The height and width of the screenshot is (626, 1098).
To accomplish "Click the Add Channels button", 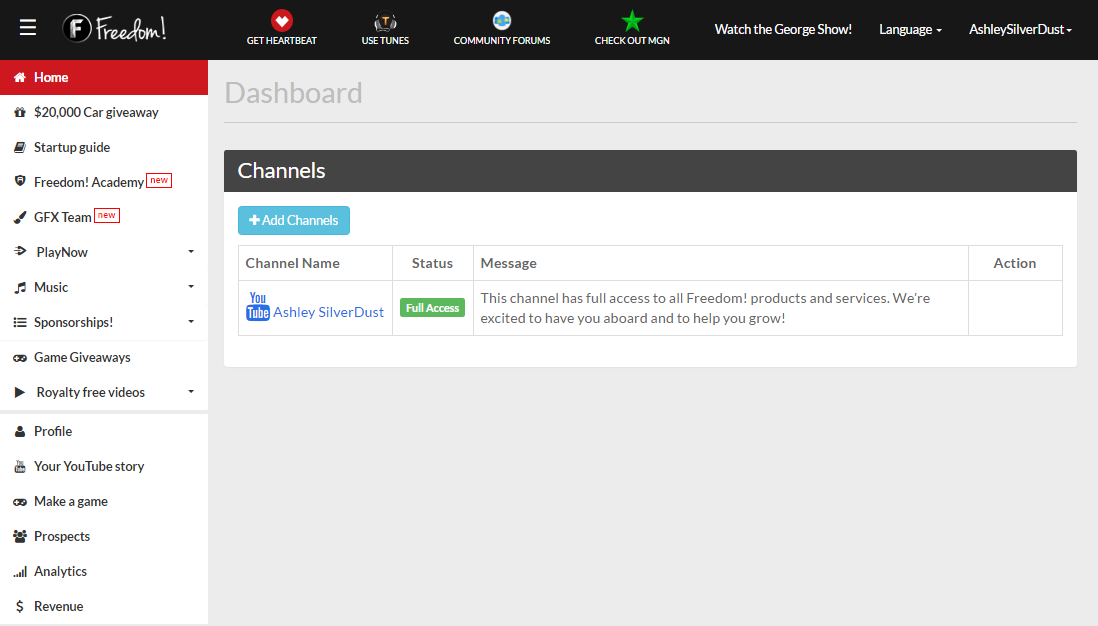I will click(x=294, y=220).
